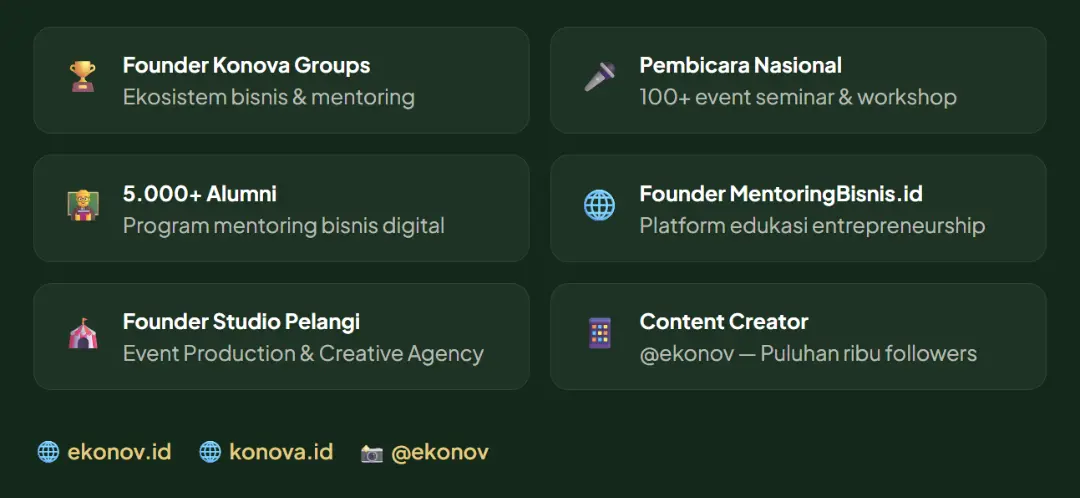Click the phone icon beside Content Creator
The image size is (1080, 498).
[600, 333]
